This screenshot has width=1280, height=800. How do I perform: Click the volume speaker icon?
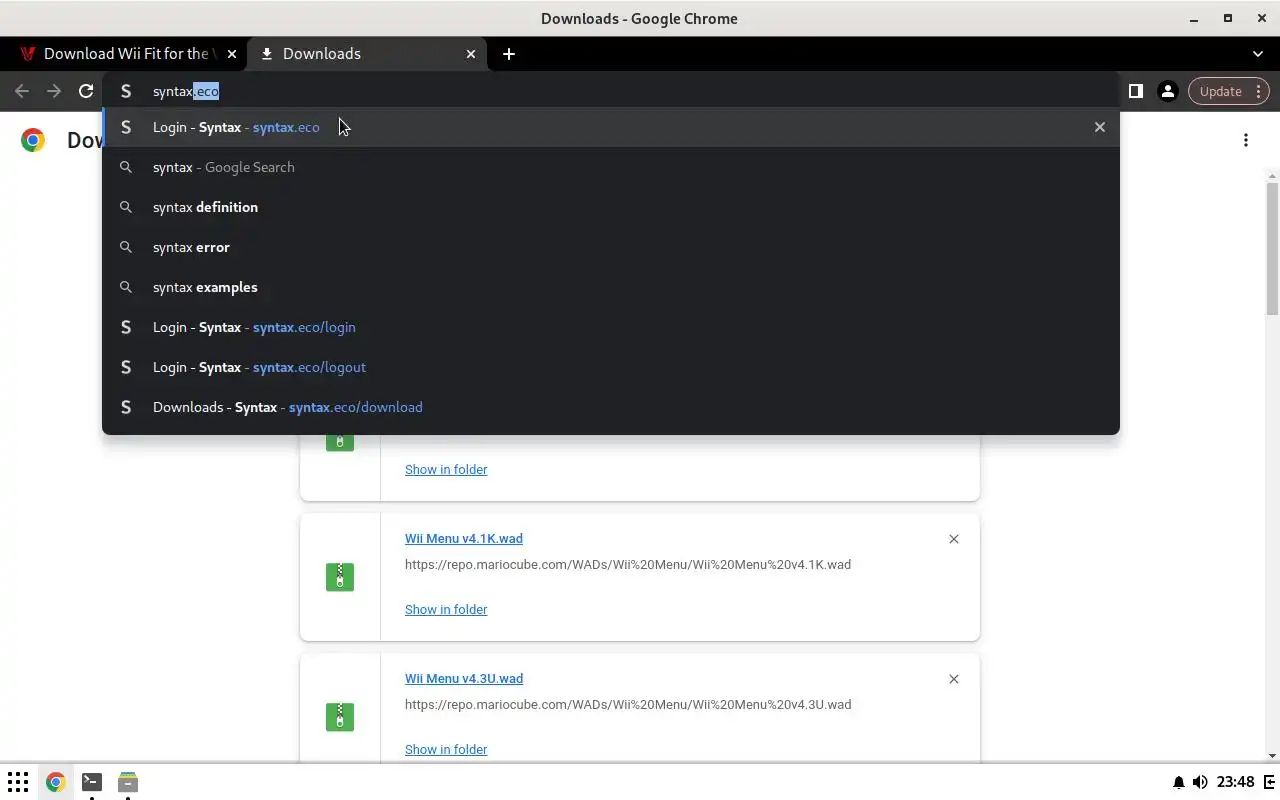(x=1200, y=782)
